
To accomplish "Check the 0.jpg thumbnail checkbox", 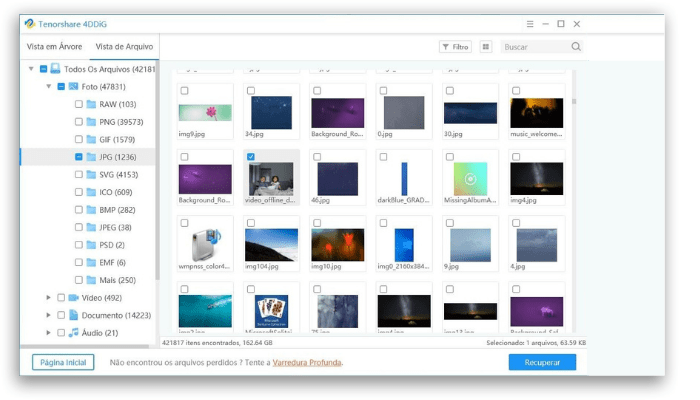I will click(383, 91).
